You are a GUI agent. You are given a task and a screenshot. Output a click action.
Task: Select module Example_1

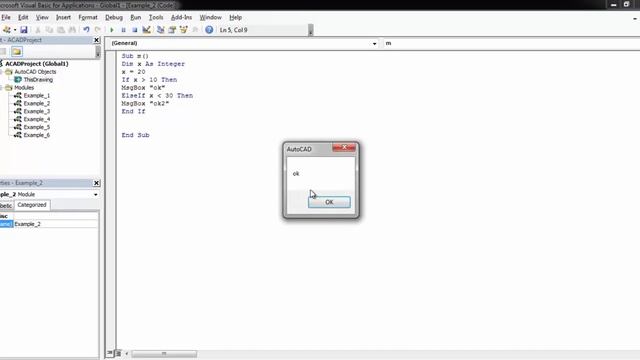pos(36,96)
